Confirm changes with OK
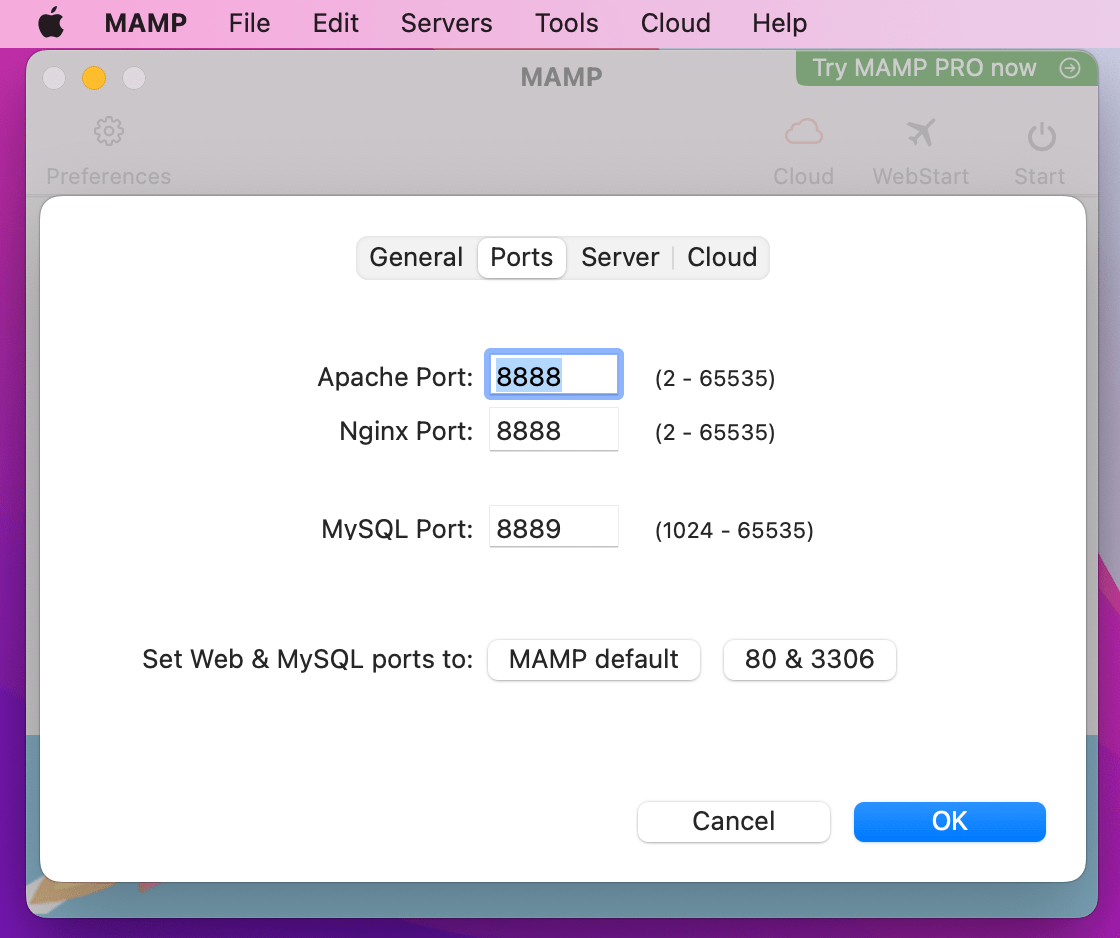Viewport: 1120px width, 938px height. coord(949,821)
